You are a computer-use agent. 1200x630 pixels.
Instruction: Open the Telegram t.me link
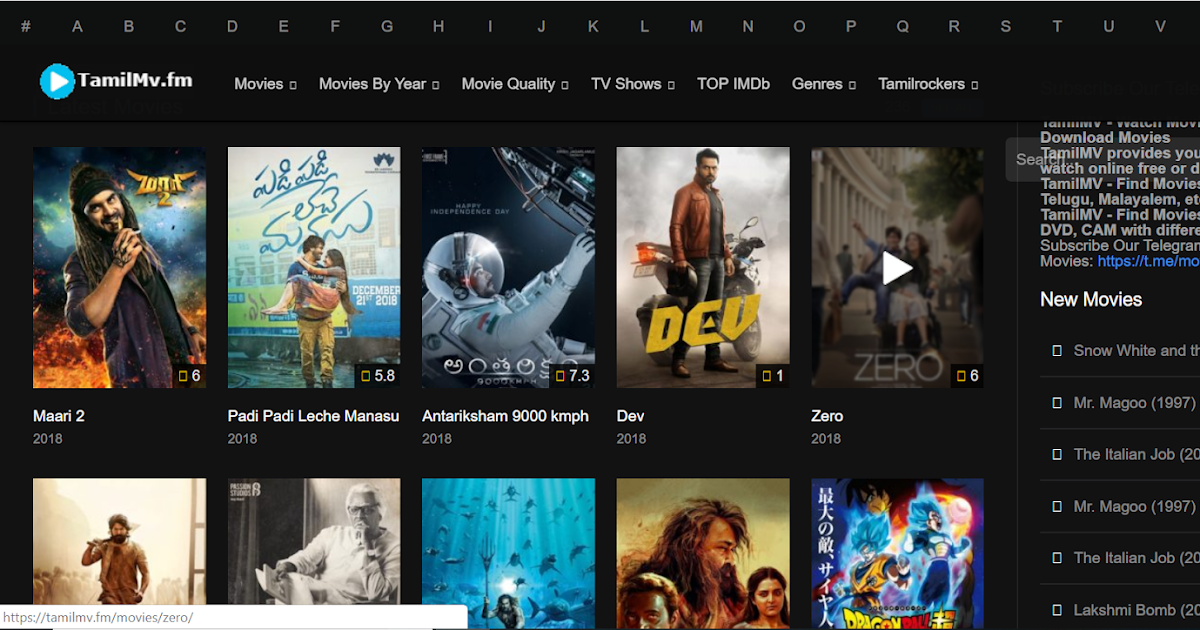[x=1148, y=261]
